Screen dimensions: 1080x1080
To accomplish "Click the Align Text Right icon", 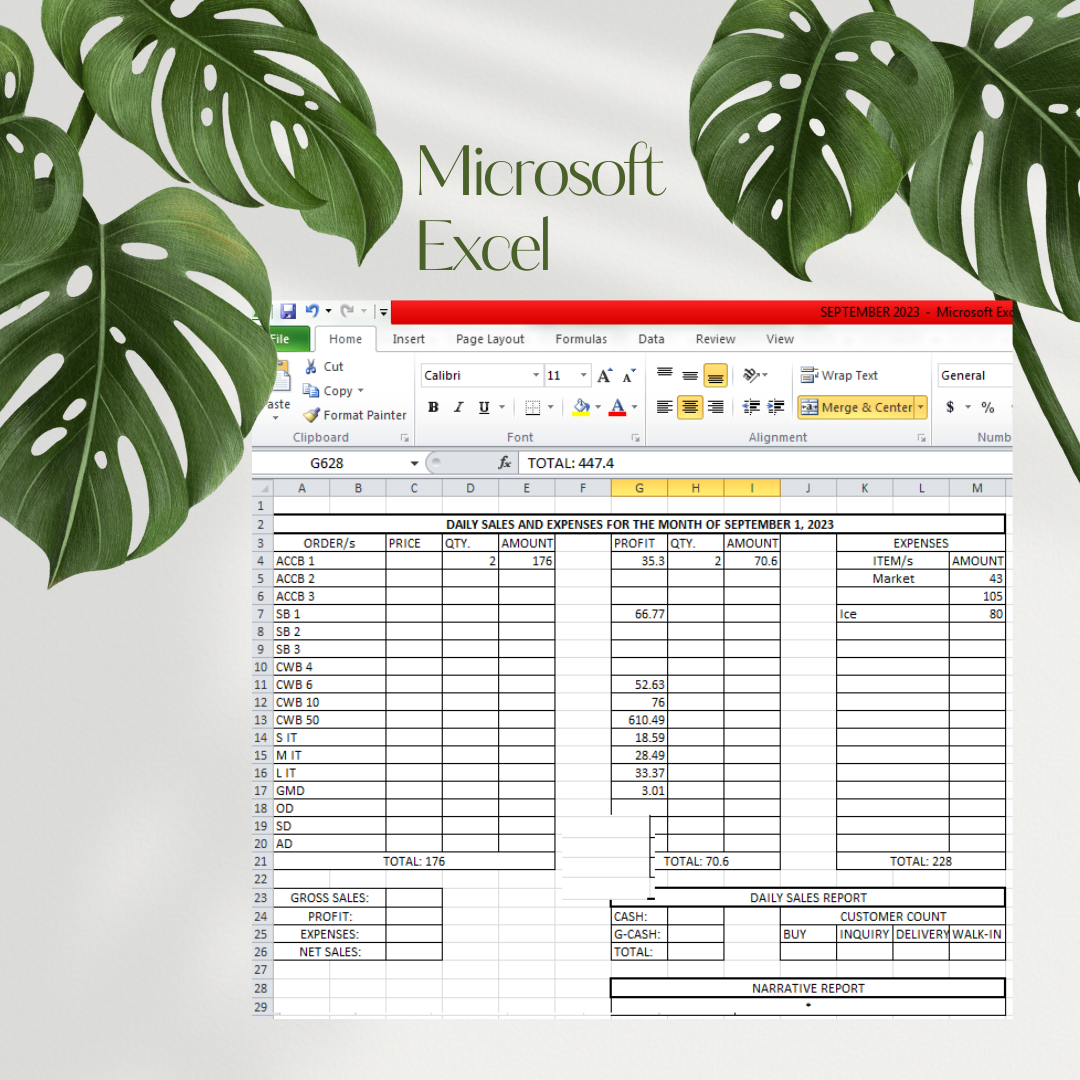I will (x=716, y=407).
